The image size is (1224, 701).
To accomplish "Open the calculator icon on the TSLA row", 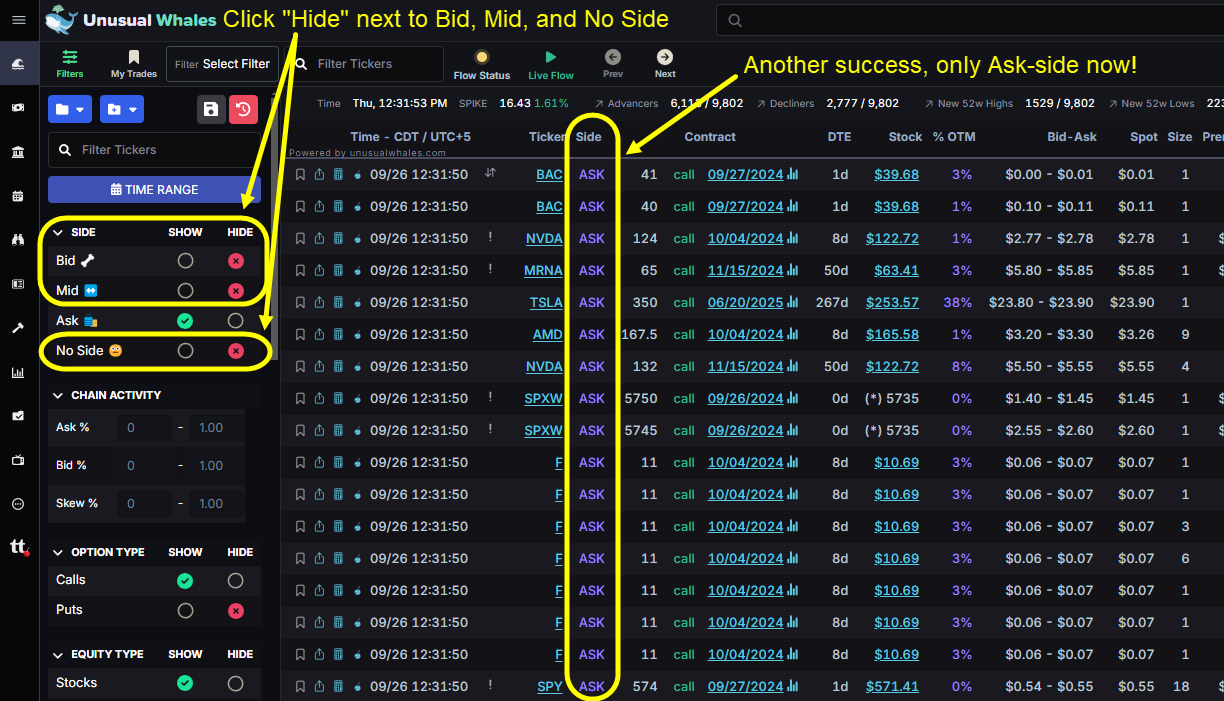I will pyautogui.click(x=338, y=302).
